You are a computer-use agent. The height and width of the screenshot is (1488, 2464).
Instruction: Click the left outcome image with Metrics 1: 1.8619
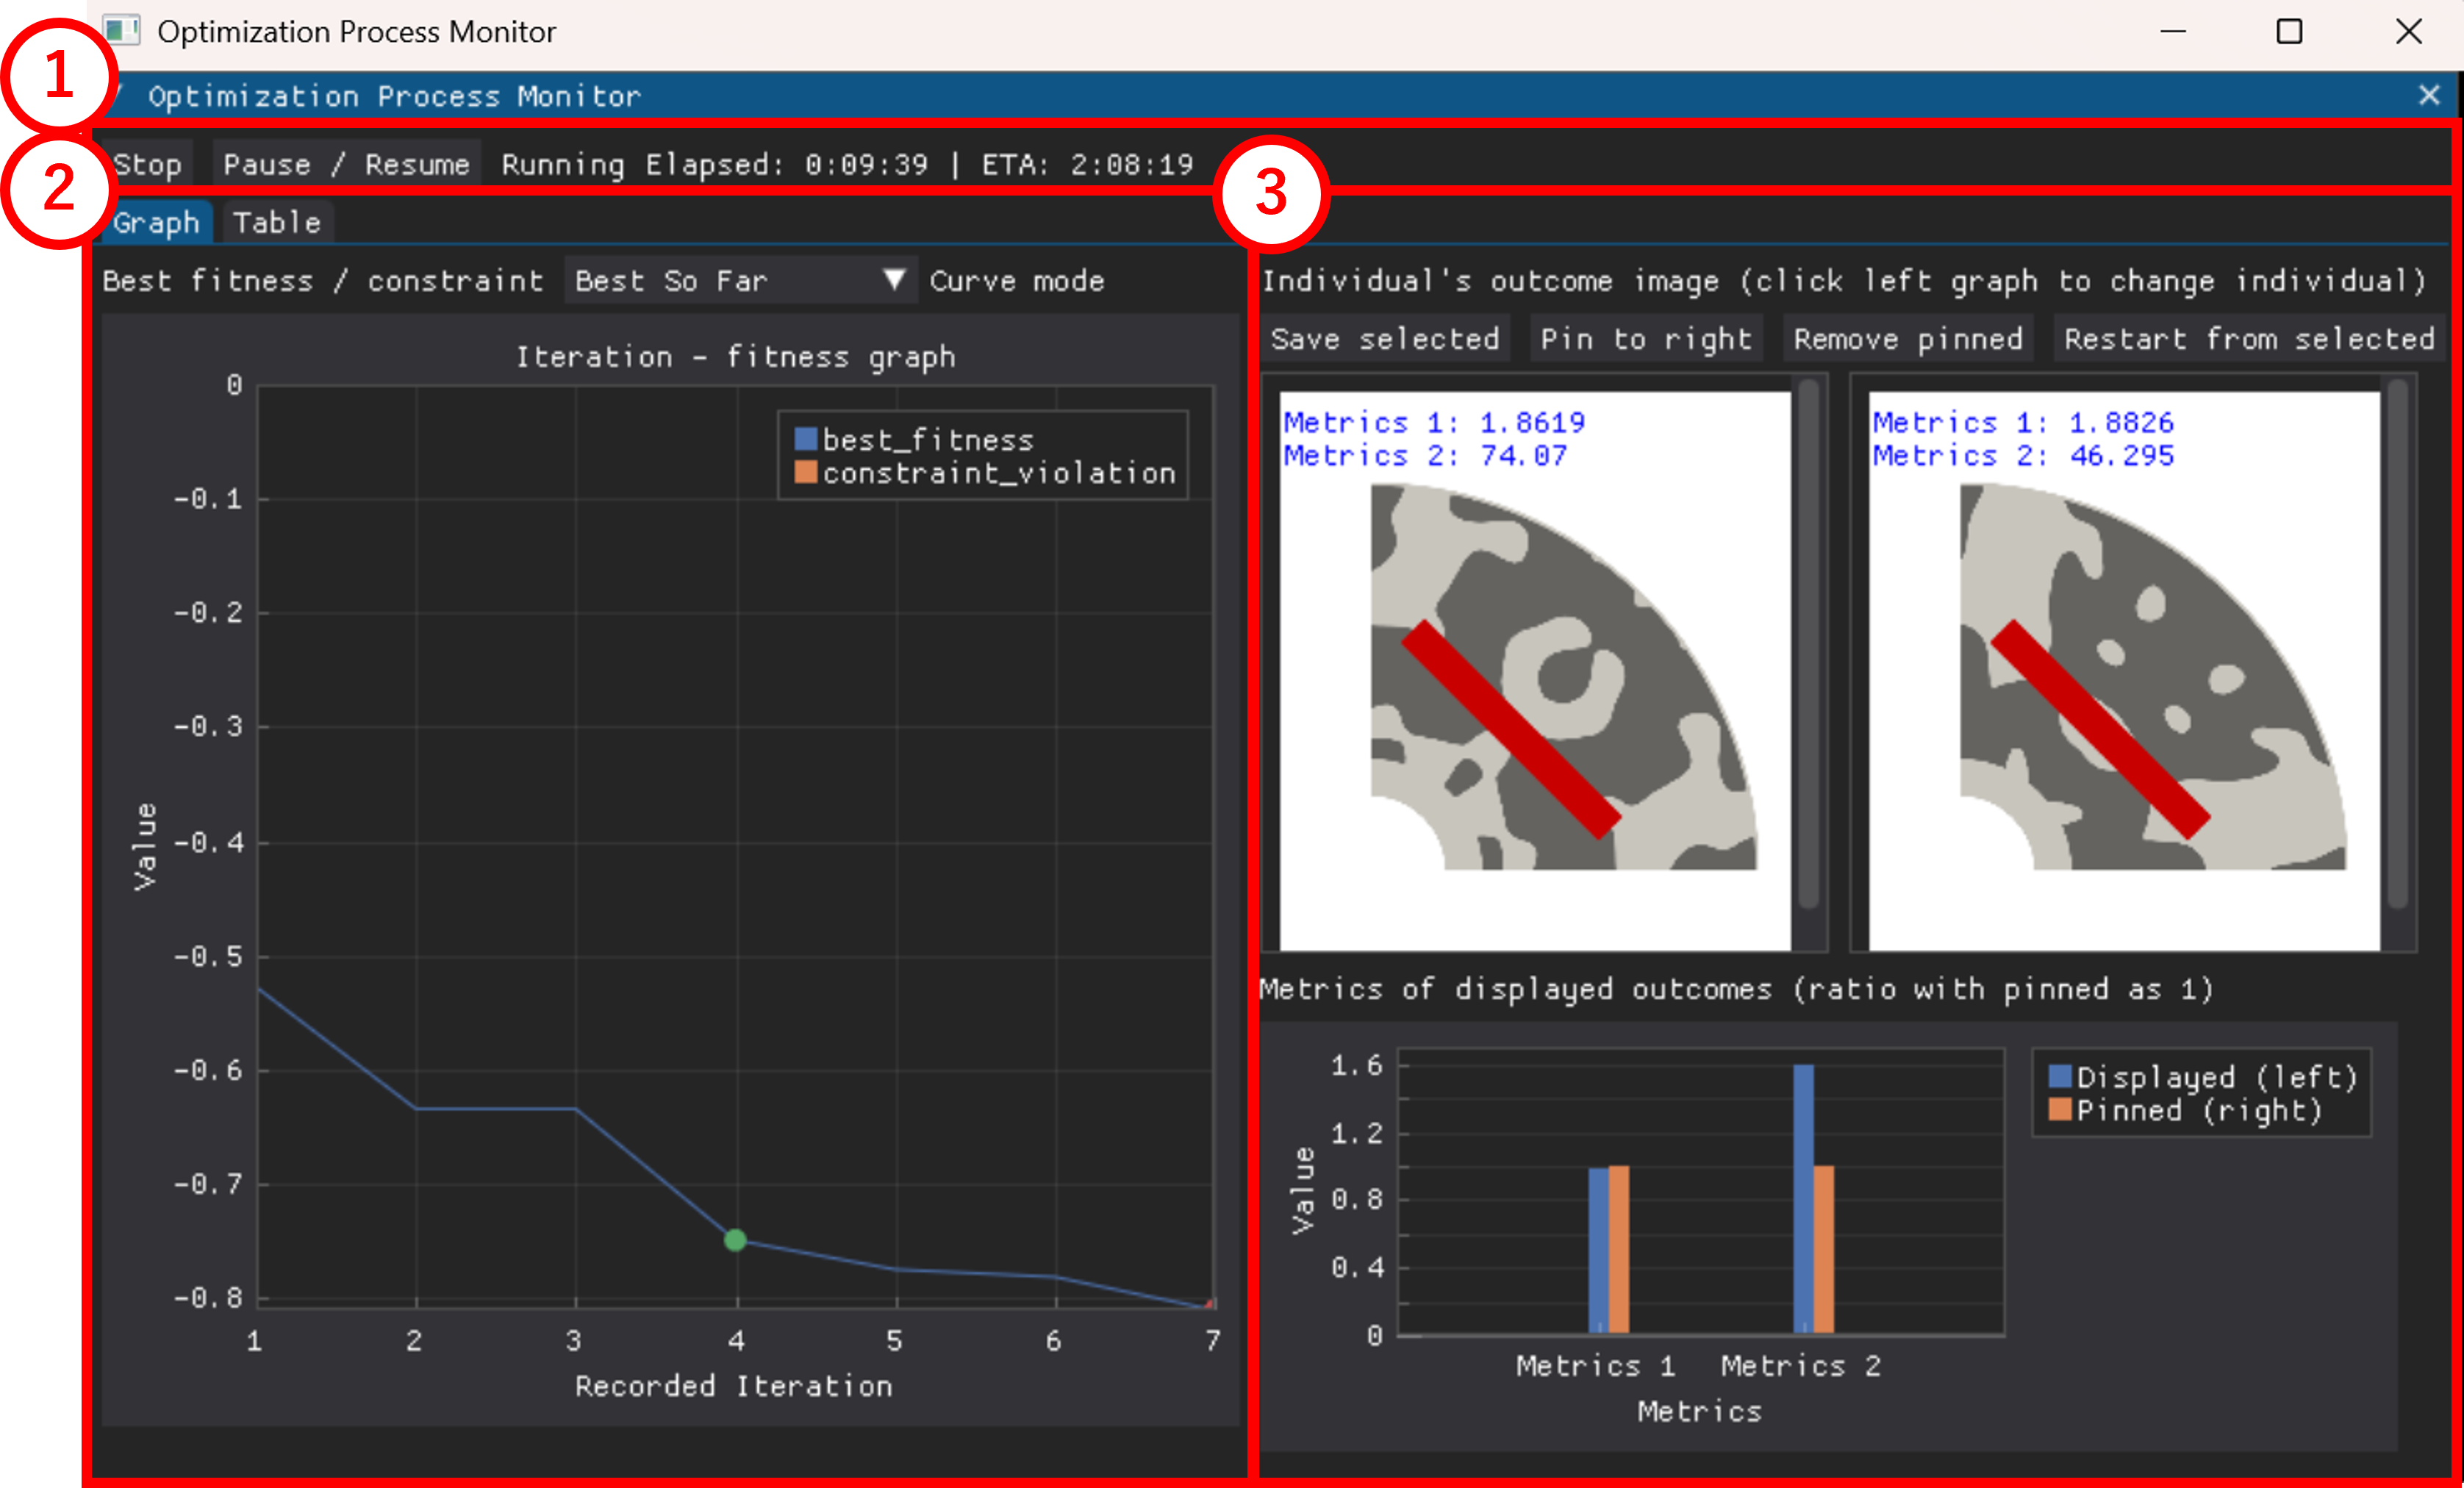point(1535,670)
